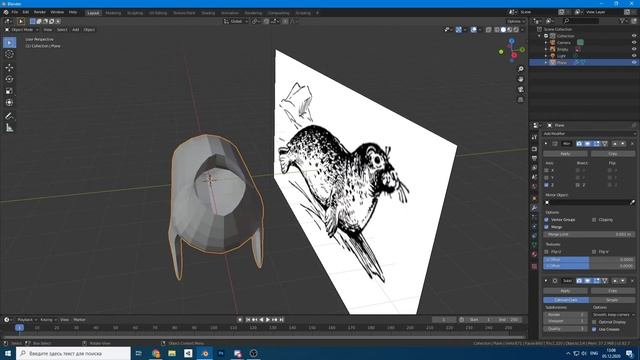The height and width of the screenshot is (360, 640).
Task: Click the pan view hand icon
Action: tap(520, 79)
